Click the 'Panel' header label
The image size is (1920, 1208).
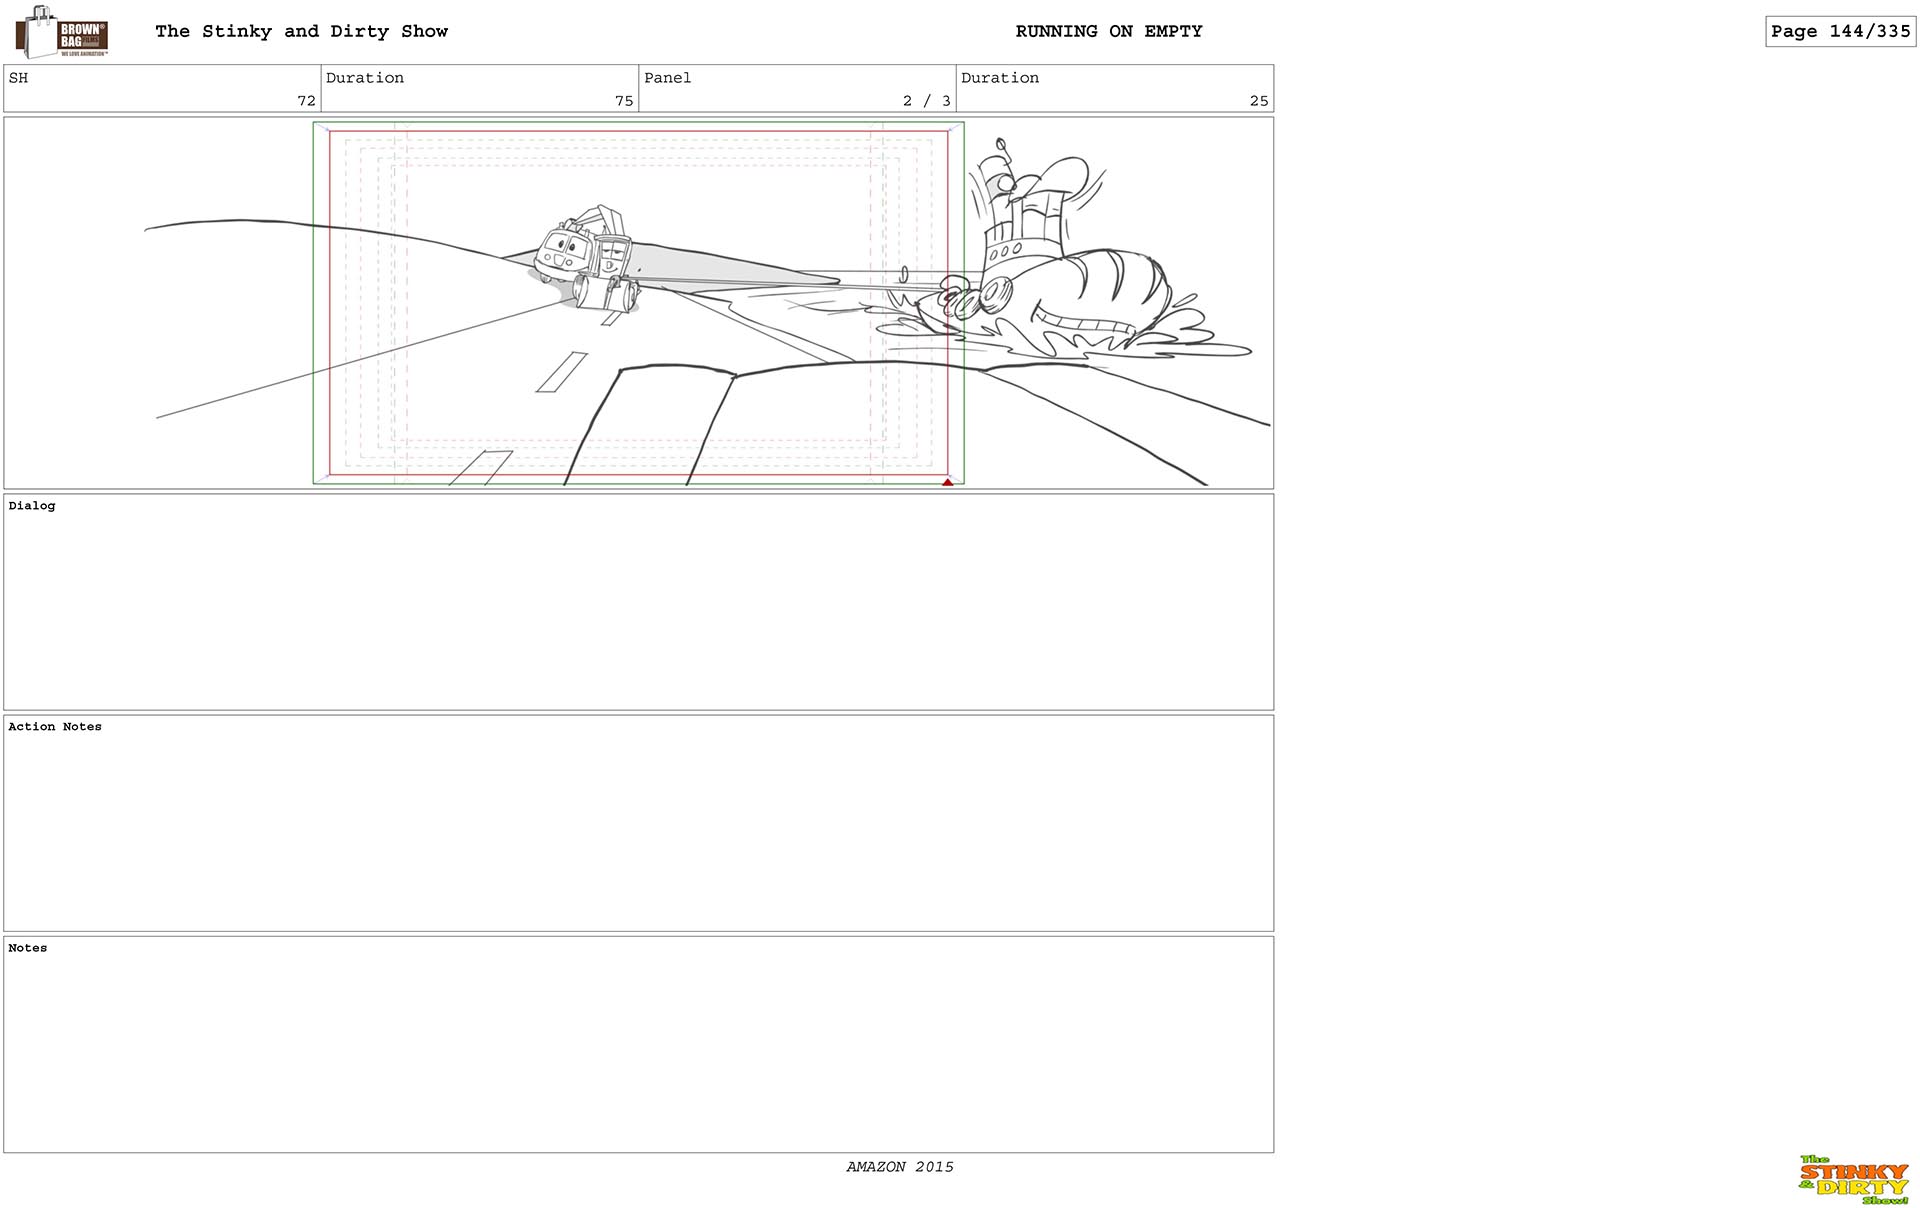[x=667, y=78]
